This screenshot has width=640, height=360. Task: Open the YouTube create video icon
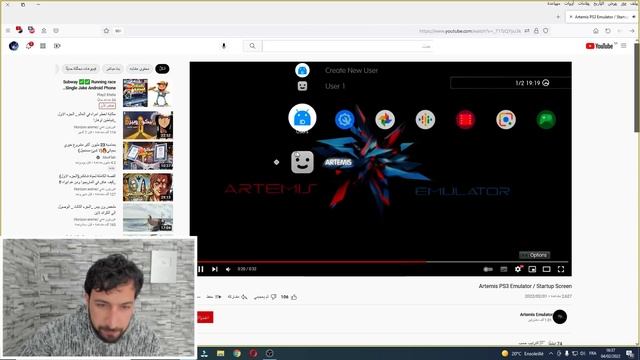pyautogui.click(x=57, y=46)
